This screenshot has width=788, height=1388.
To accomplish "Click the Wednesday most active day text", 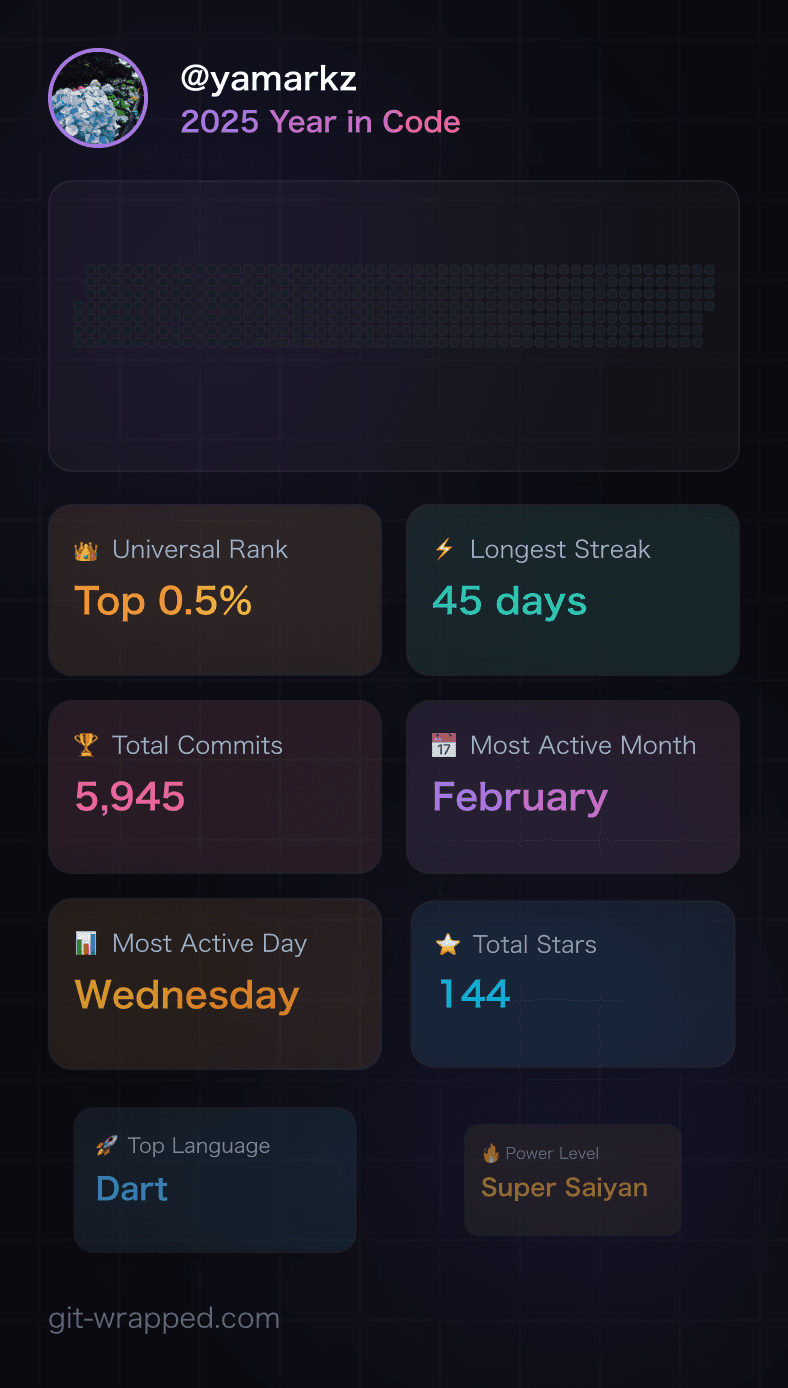I will click(187, 995).
